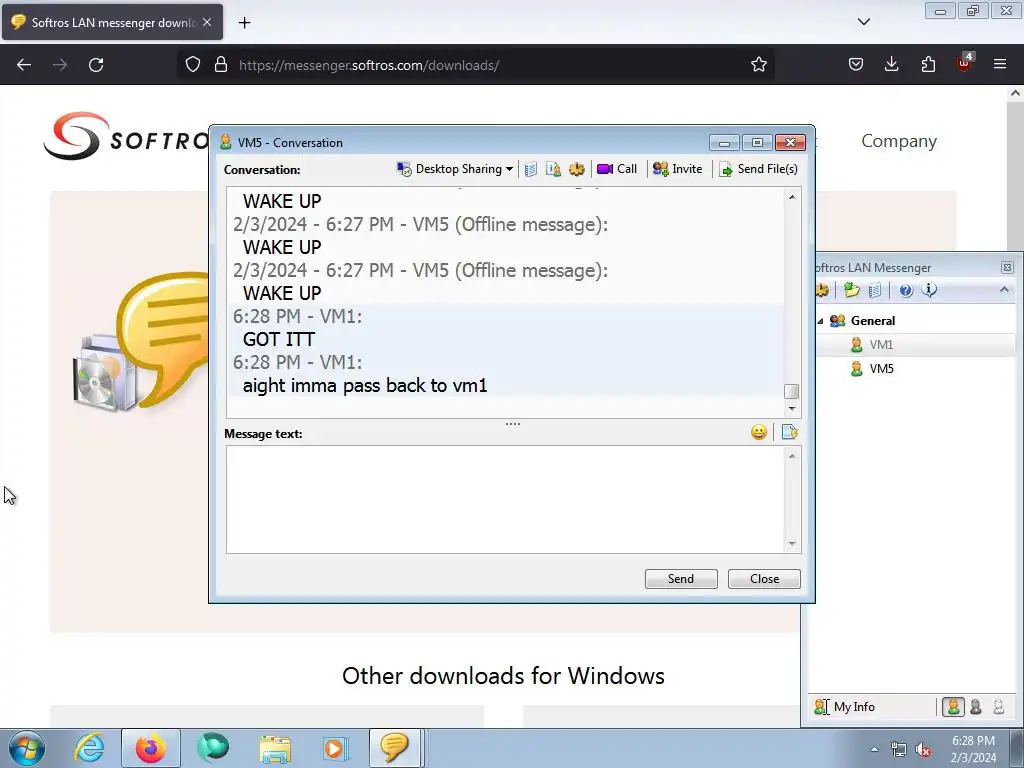This screenshot has width=1024, height=768.
Task: Click the taskbar clock showing 6:28 PM
Action: 973,749
